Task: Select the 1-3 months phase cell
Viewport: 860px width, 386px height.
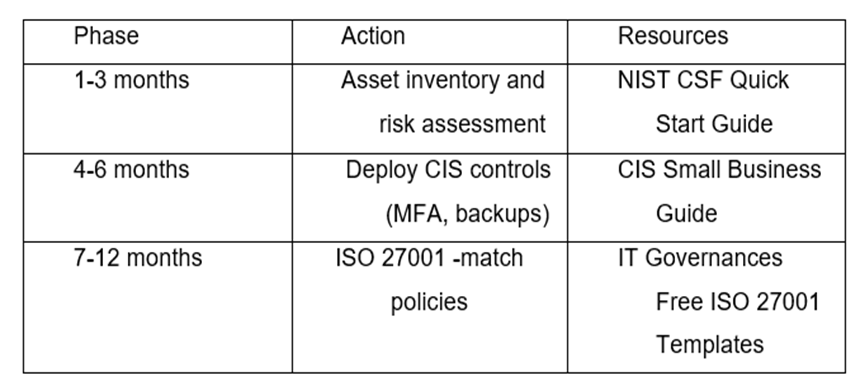Action: [158, 109]
